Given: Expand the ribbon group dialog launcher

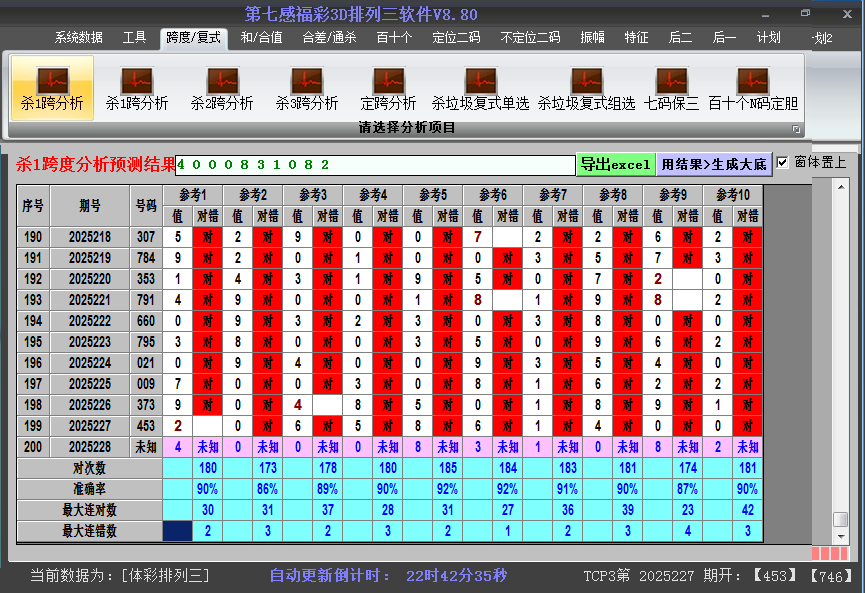Looking at the screenshot, I should click(796, 129).
